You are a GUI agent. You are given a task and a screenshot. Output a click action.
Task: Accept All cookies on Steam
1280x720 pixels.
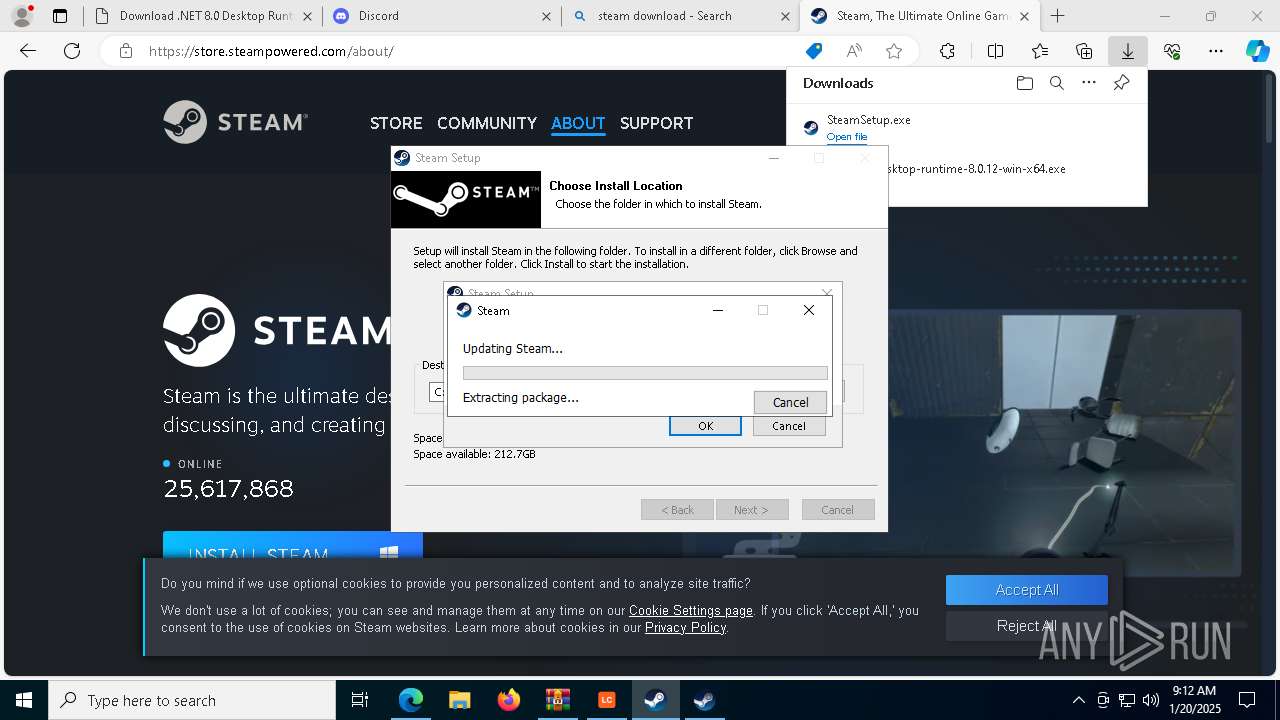pyautogui.click(x=1027, y=590)
